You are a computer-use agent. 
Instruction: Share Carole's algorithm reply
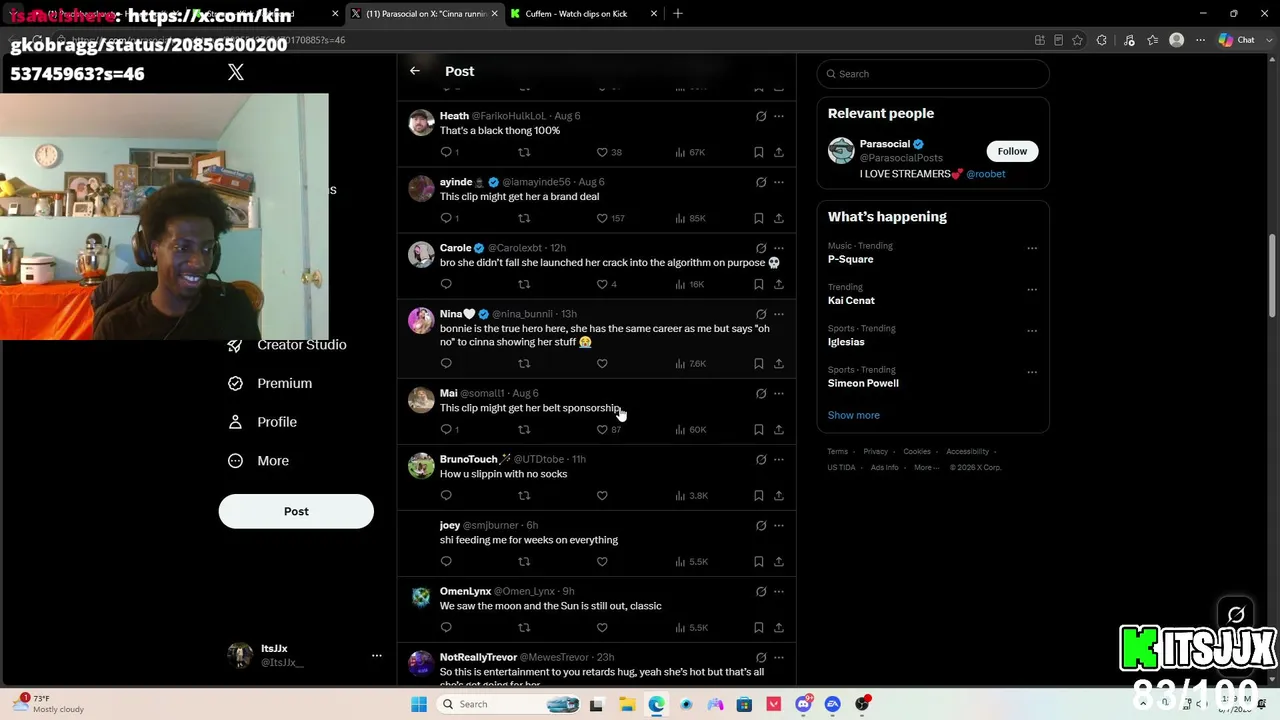779,284
